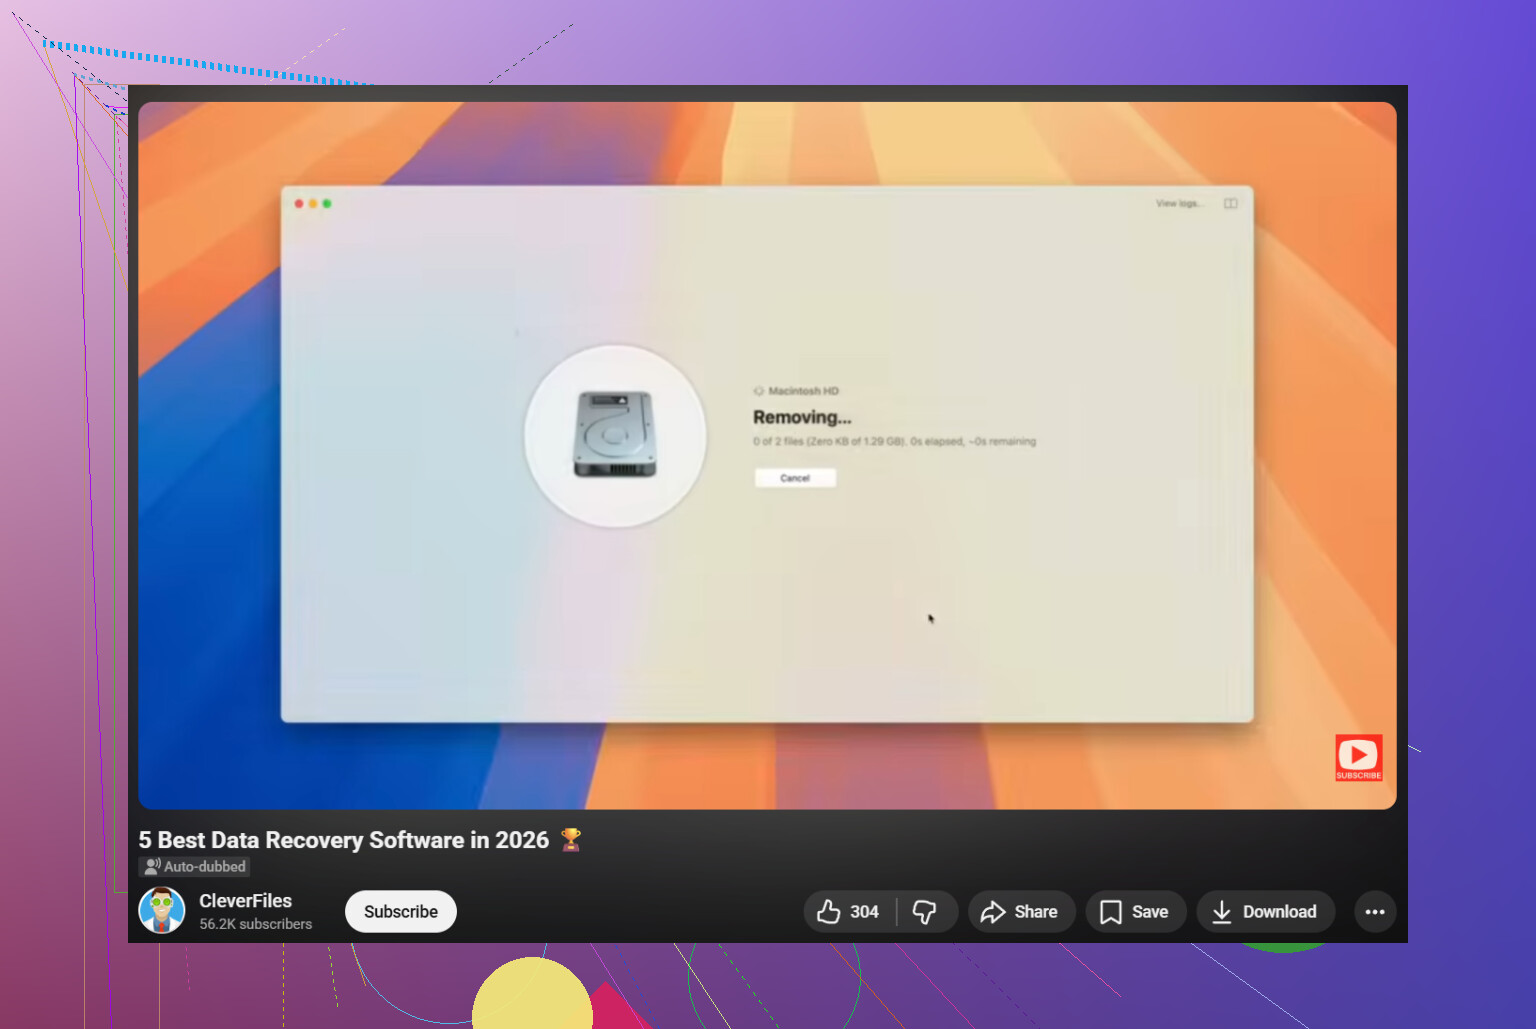
Task: Open the CleverFiles channel name link
Action: point(245,901)
